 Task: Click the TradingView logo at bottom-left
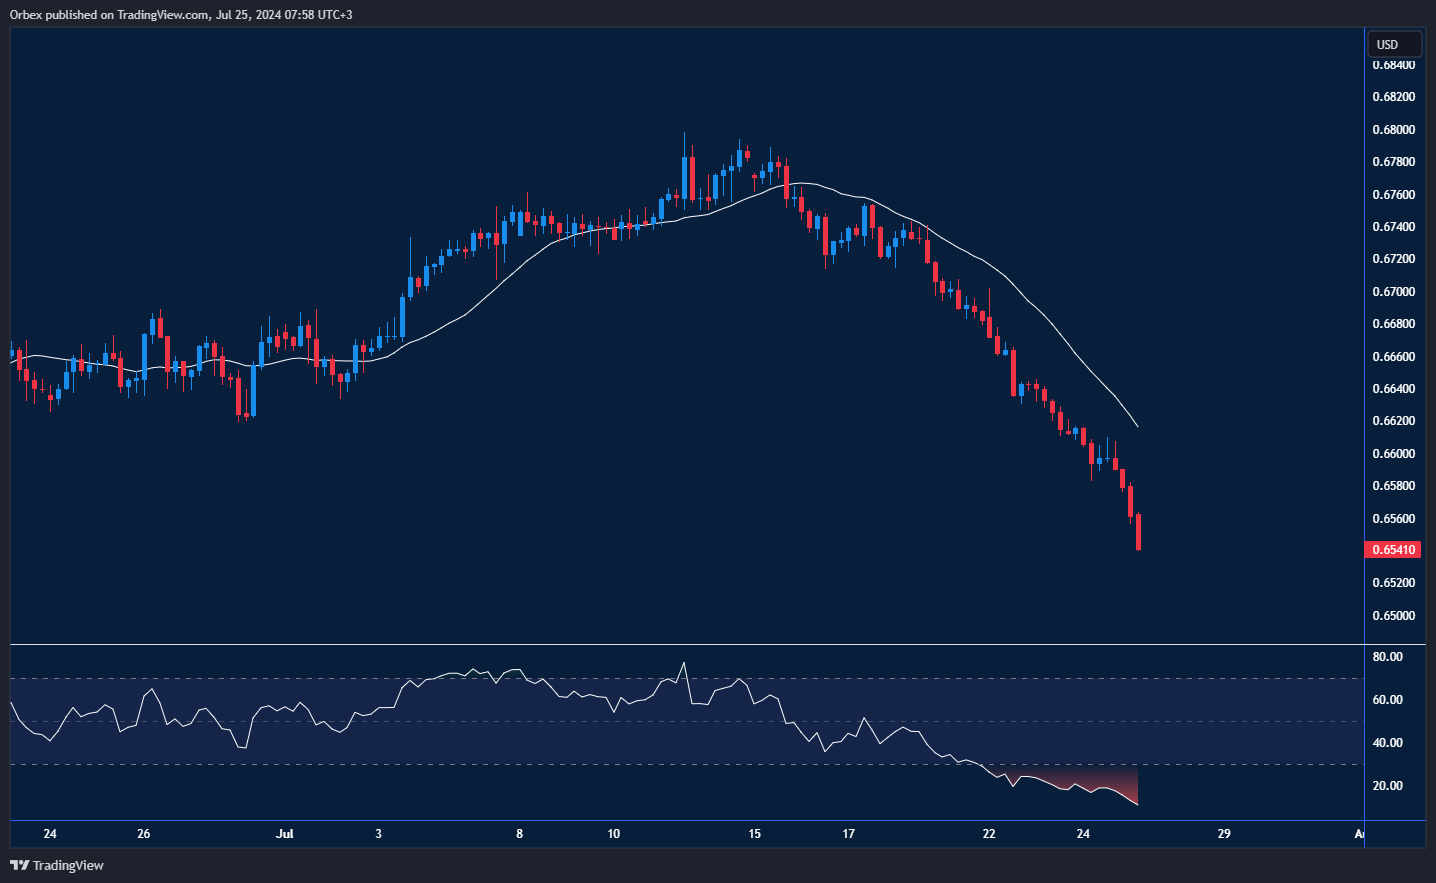click(x=57, y=865)
